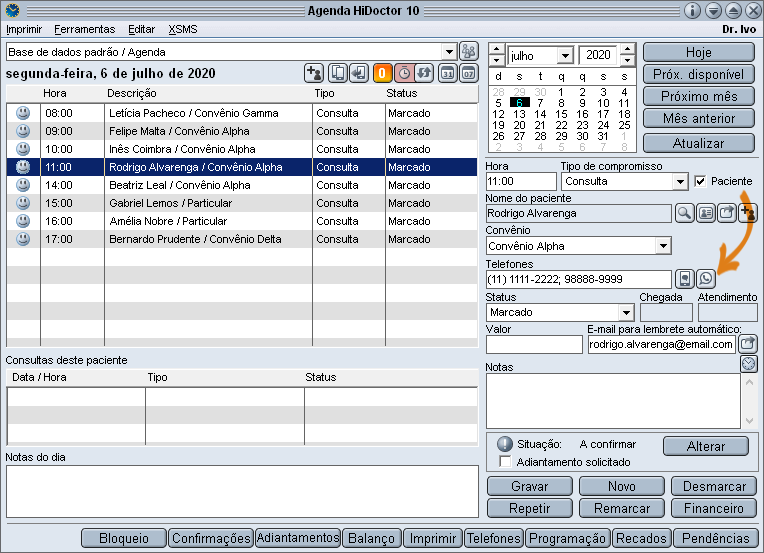The width and height of the screenshot is (764, 553).
Task: Expand the Tipo de compromisso dropdown
Action: click(680, 182)
